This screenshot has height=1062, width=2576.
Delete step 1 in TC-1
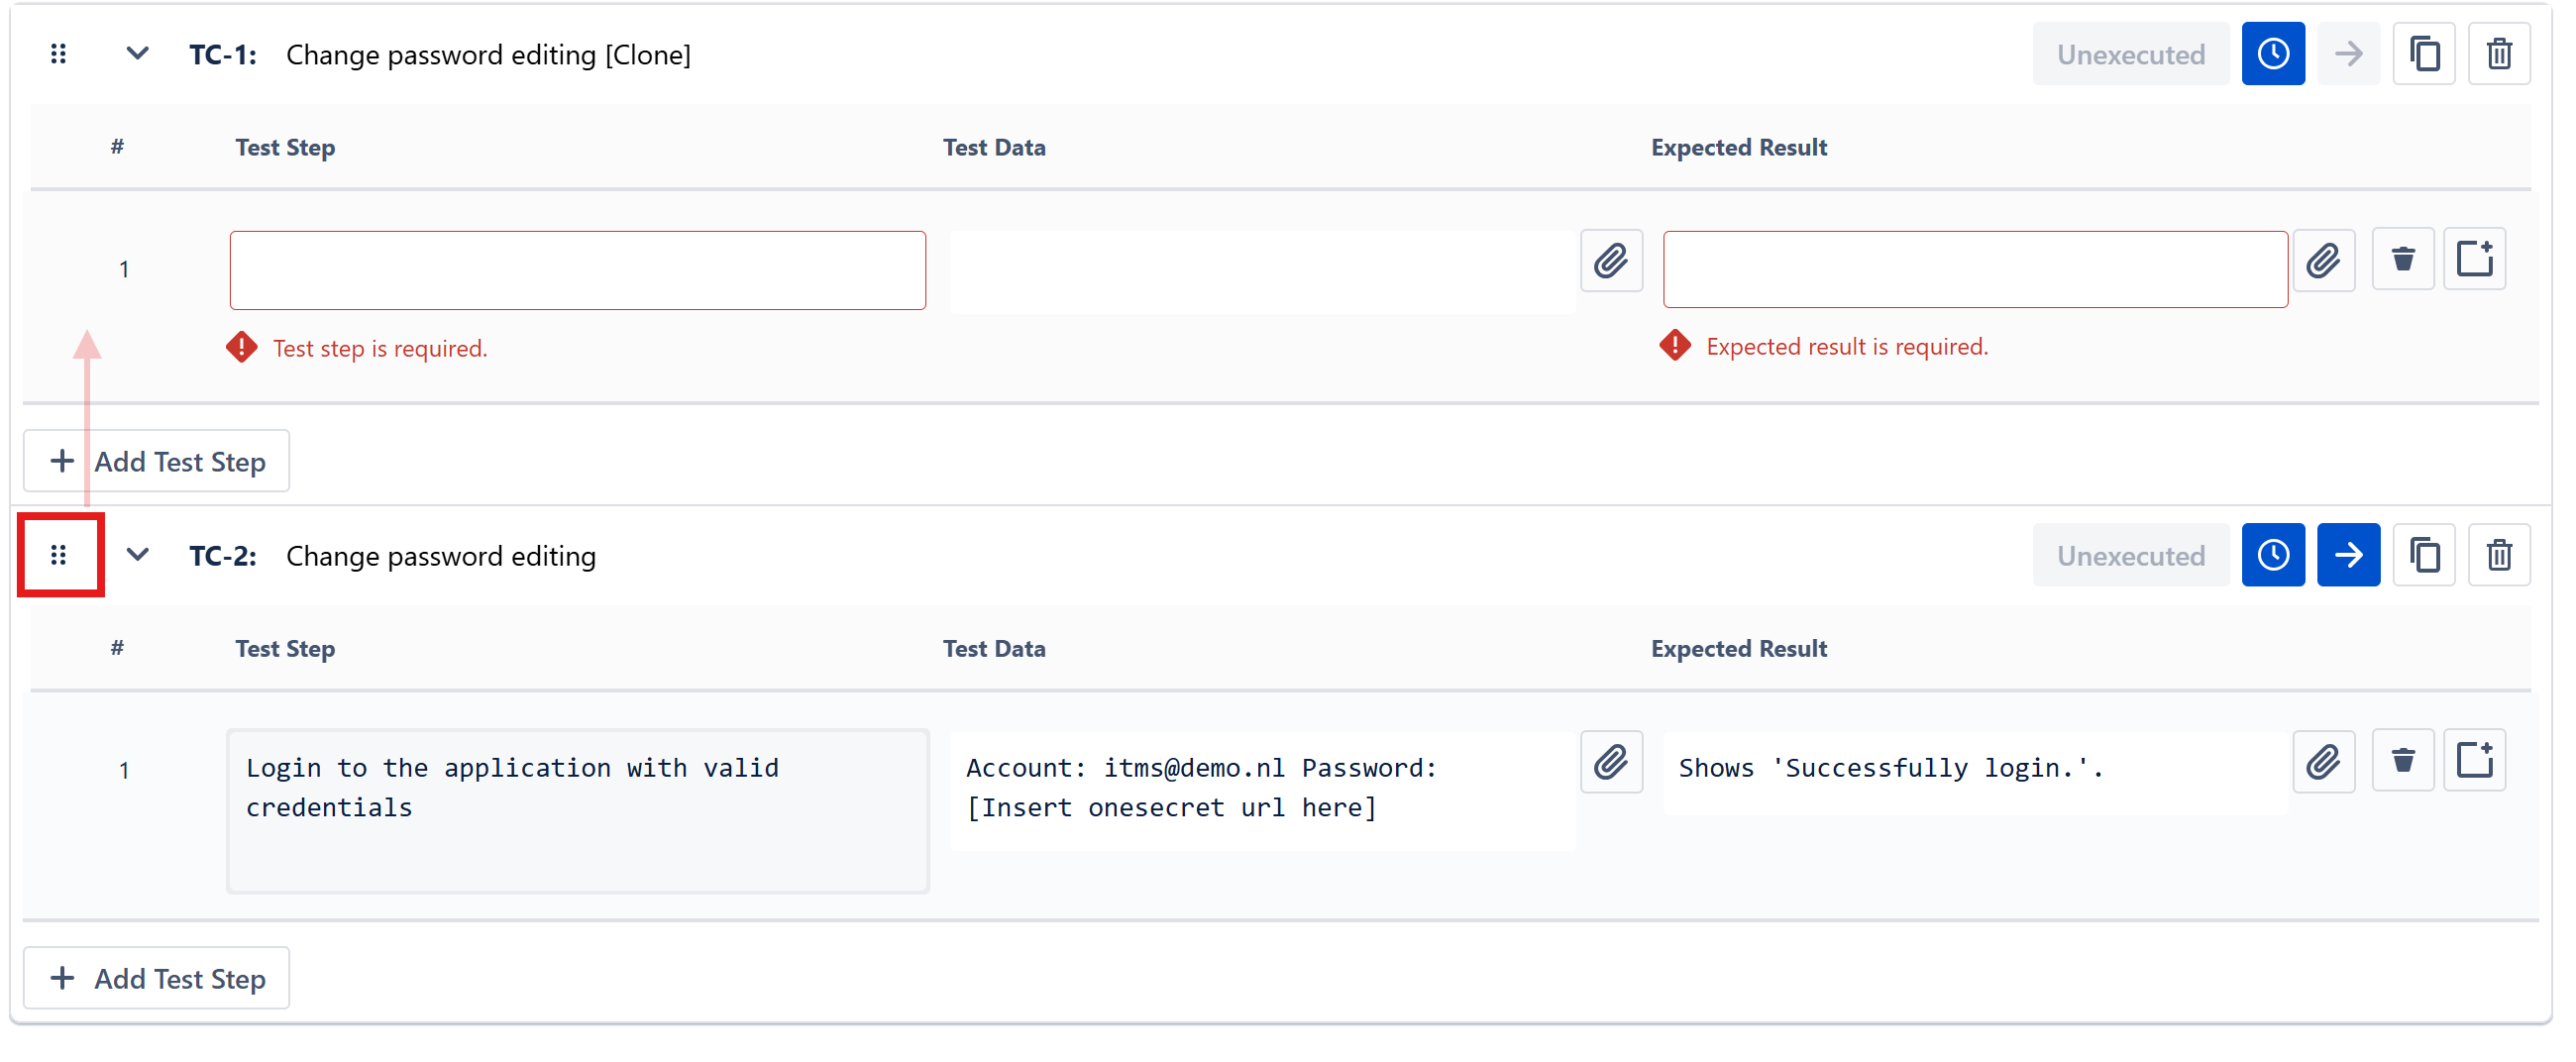click(2402, 260)
